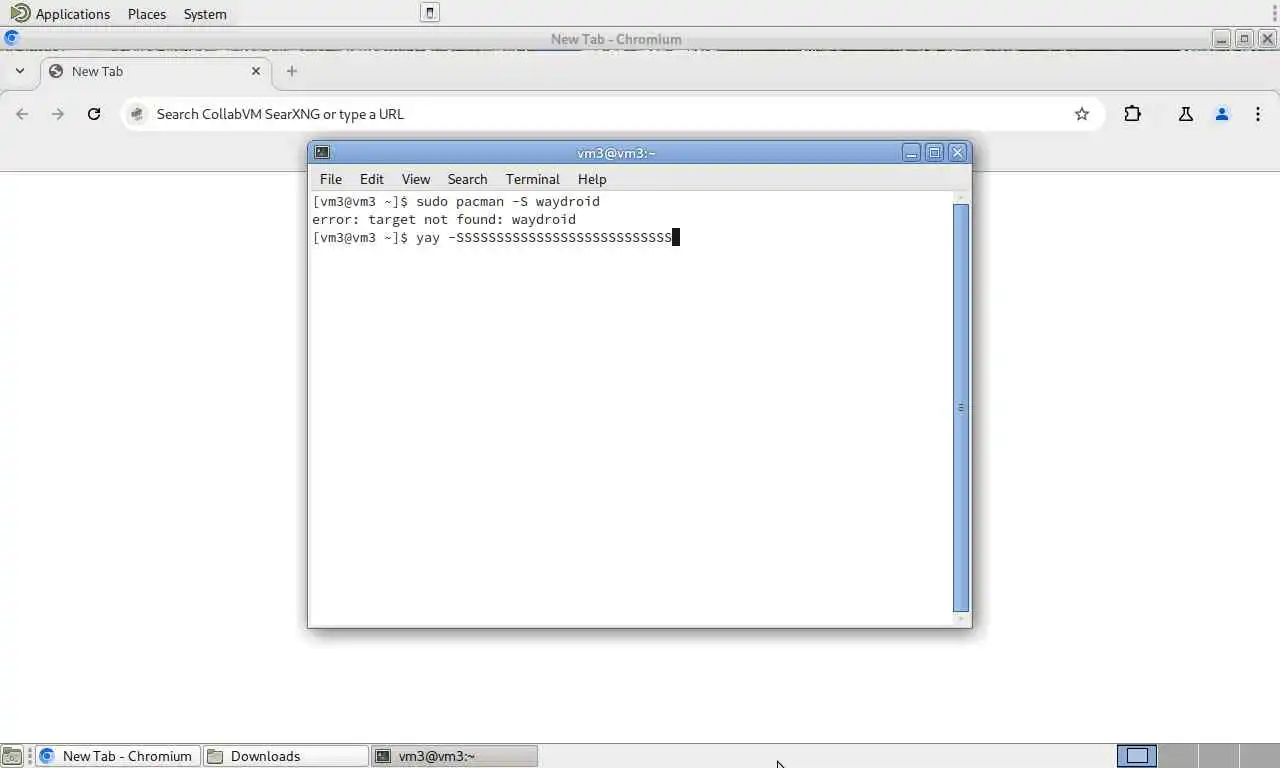This screenshot has height=768, width=1280.
Task: Open the terminal View menu
Action: tap(415, 179)
